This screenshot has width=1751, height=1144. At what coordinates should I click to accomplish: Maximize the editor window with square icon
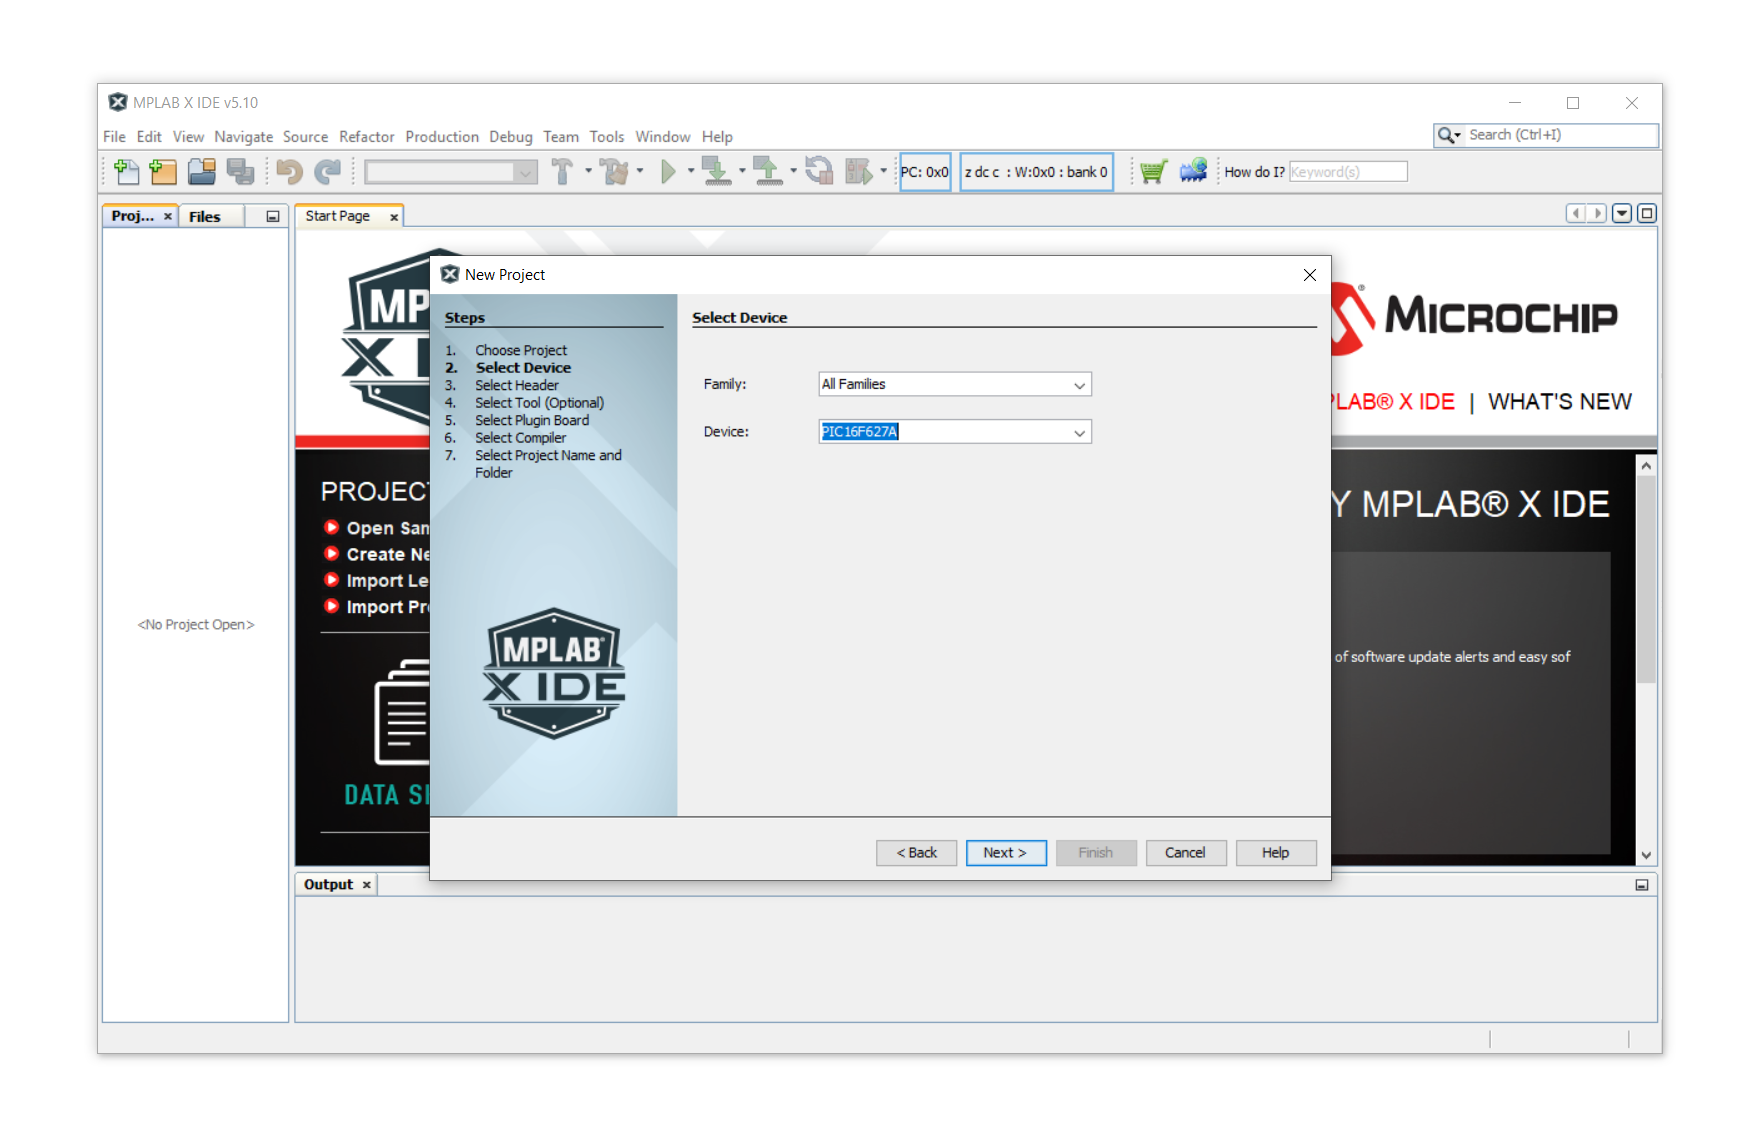point(1647,213)
